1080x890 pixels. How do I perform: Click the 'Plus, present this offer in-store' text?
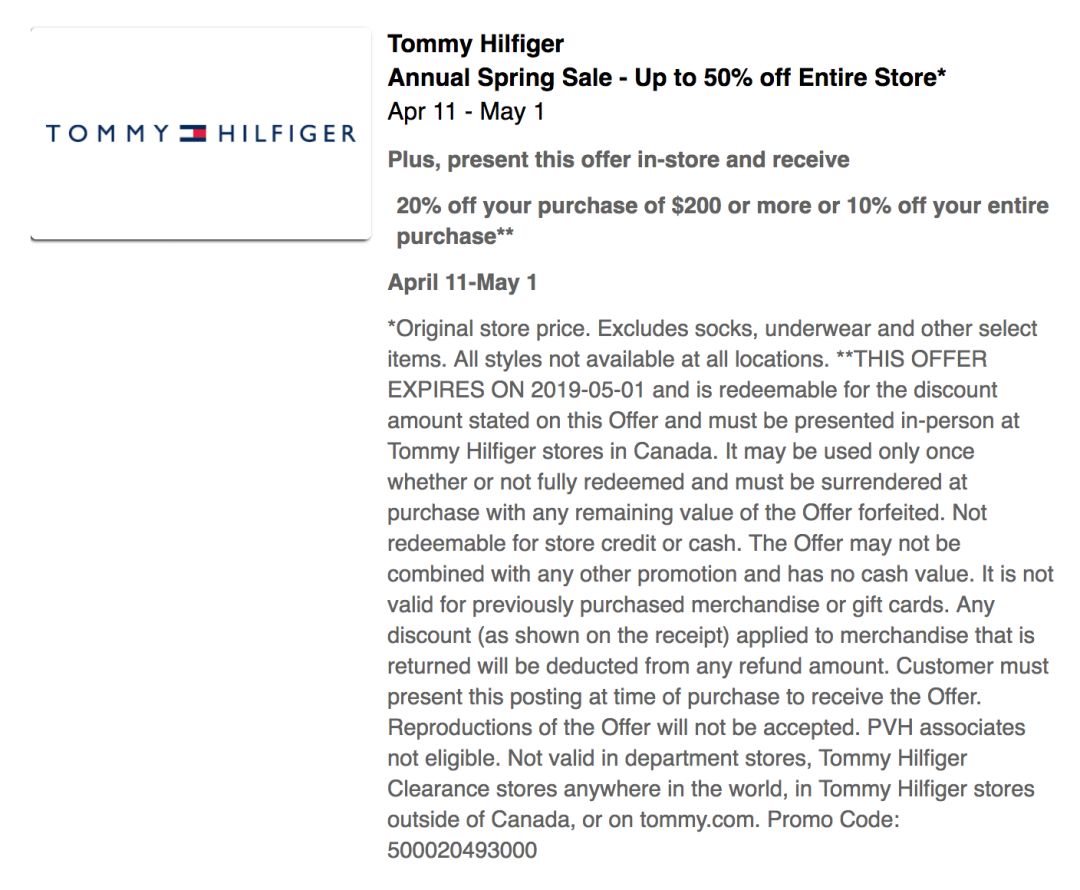(x=619, y=160)
